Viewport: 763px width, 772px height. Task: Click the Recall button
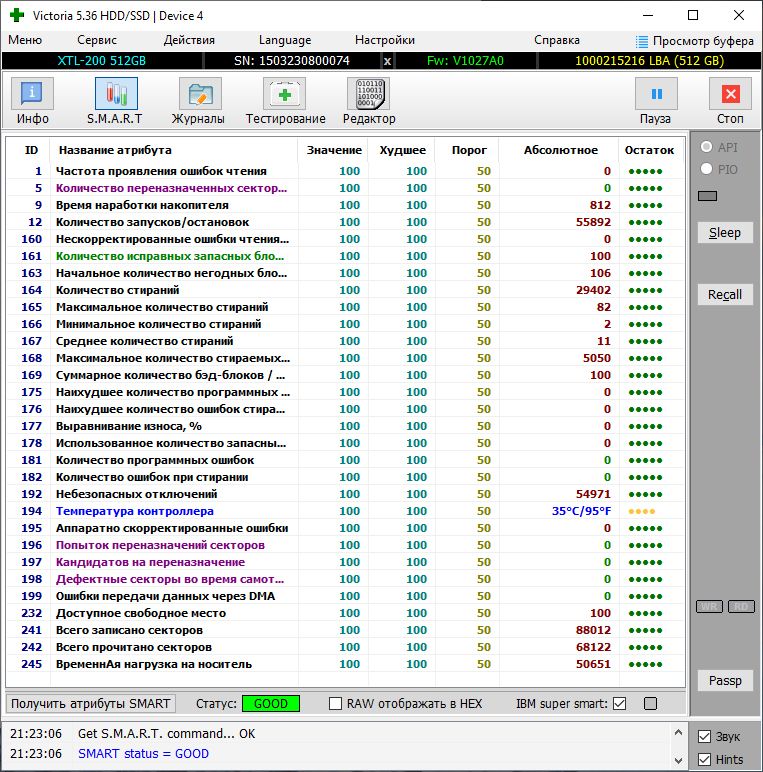pyautogui.click(x=725, y=294)
